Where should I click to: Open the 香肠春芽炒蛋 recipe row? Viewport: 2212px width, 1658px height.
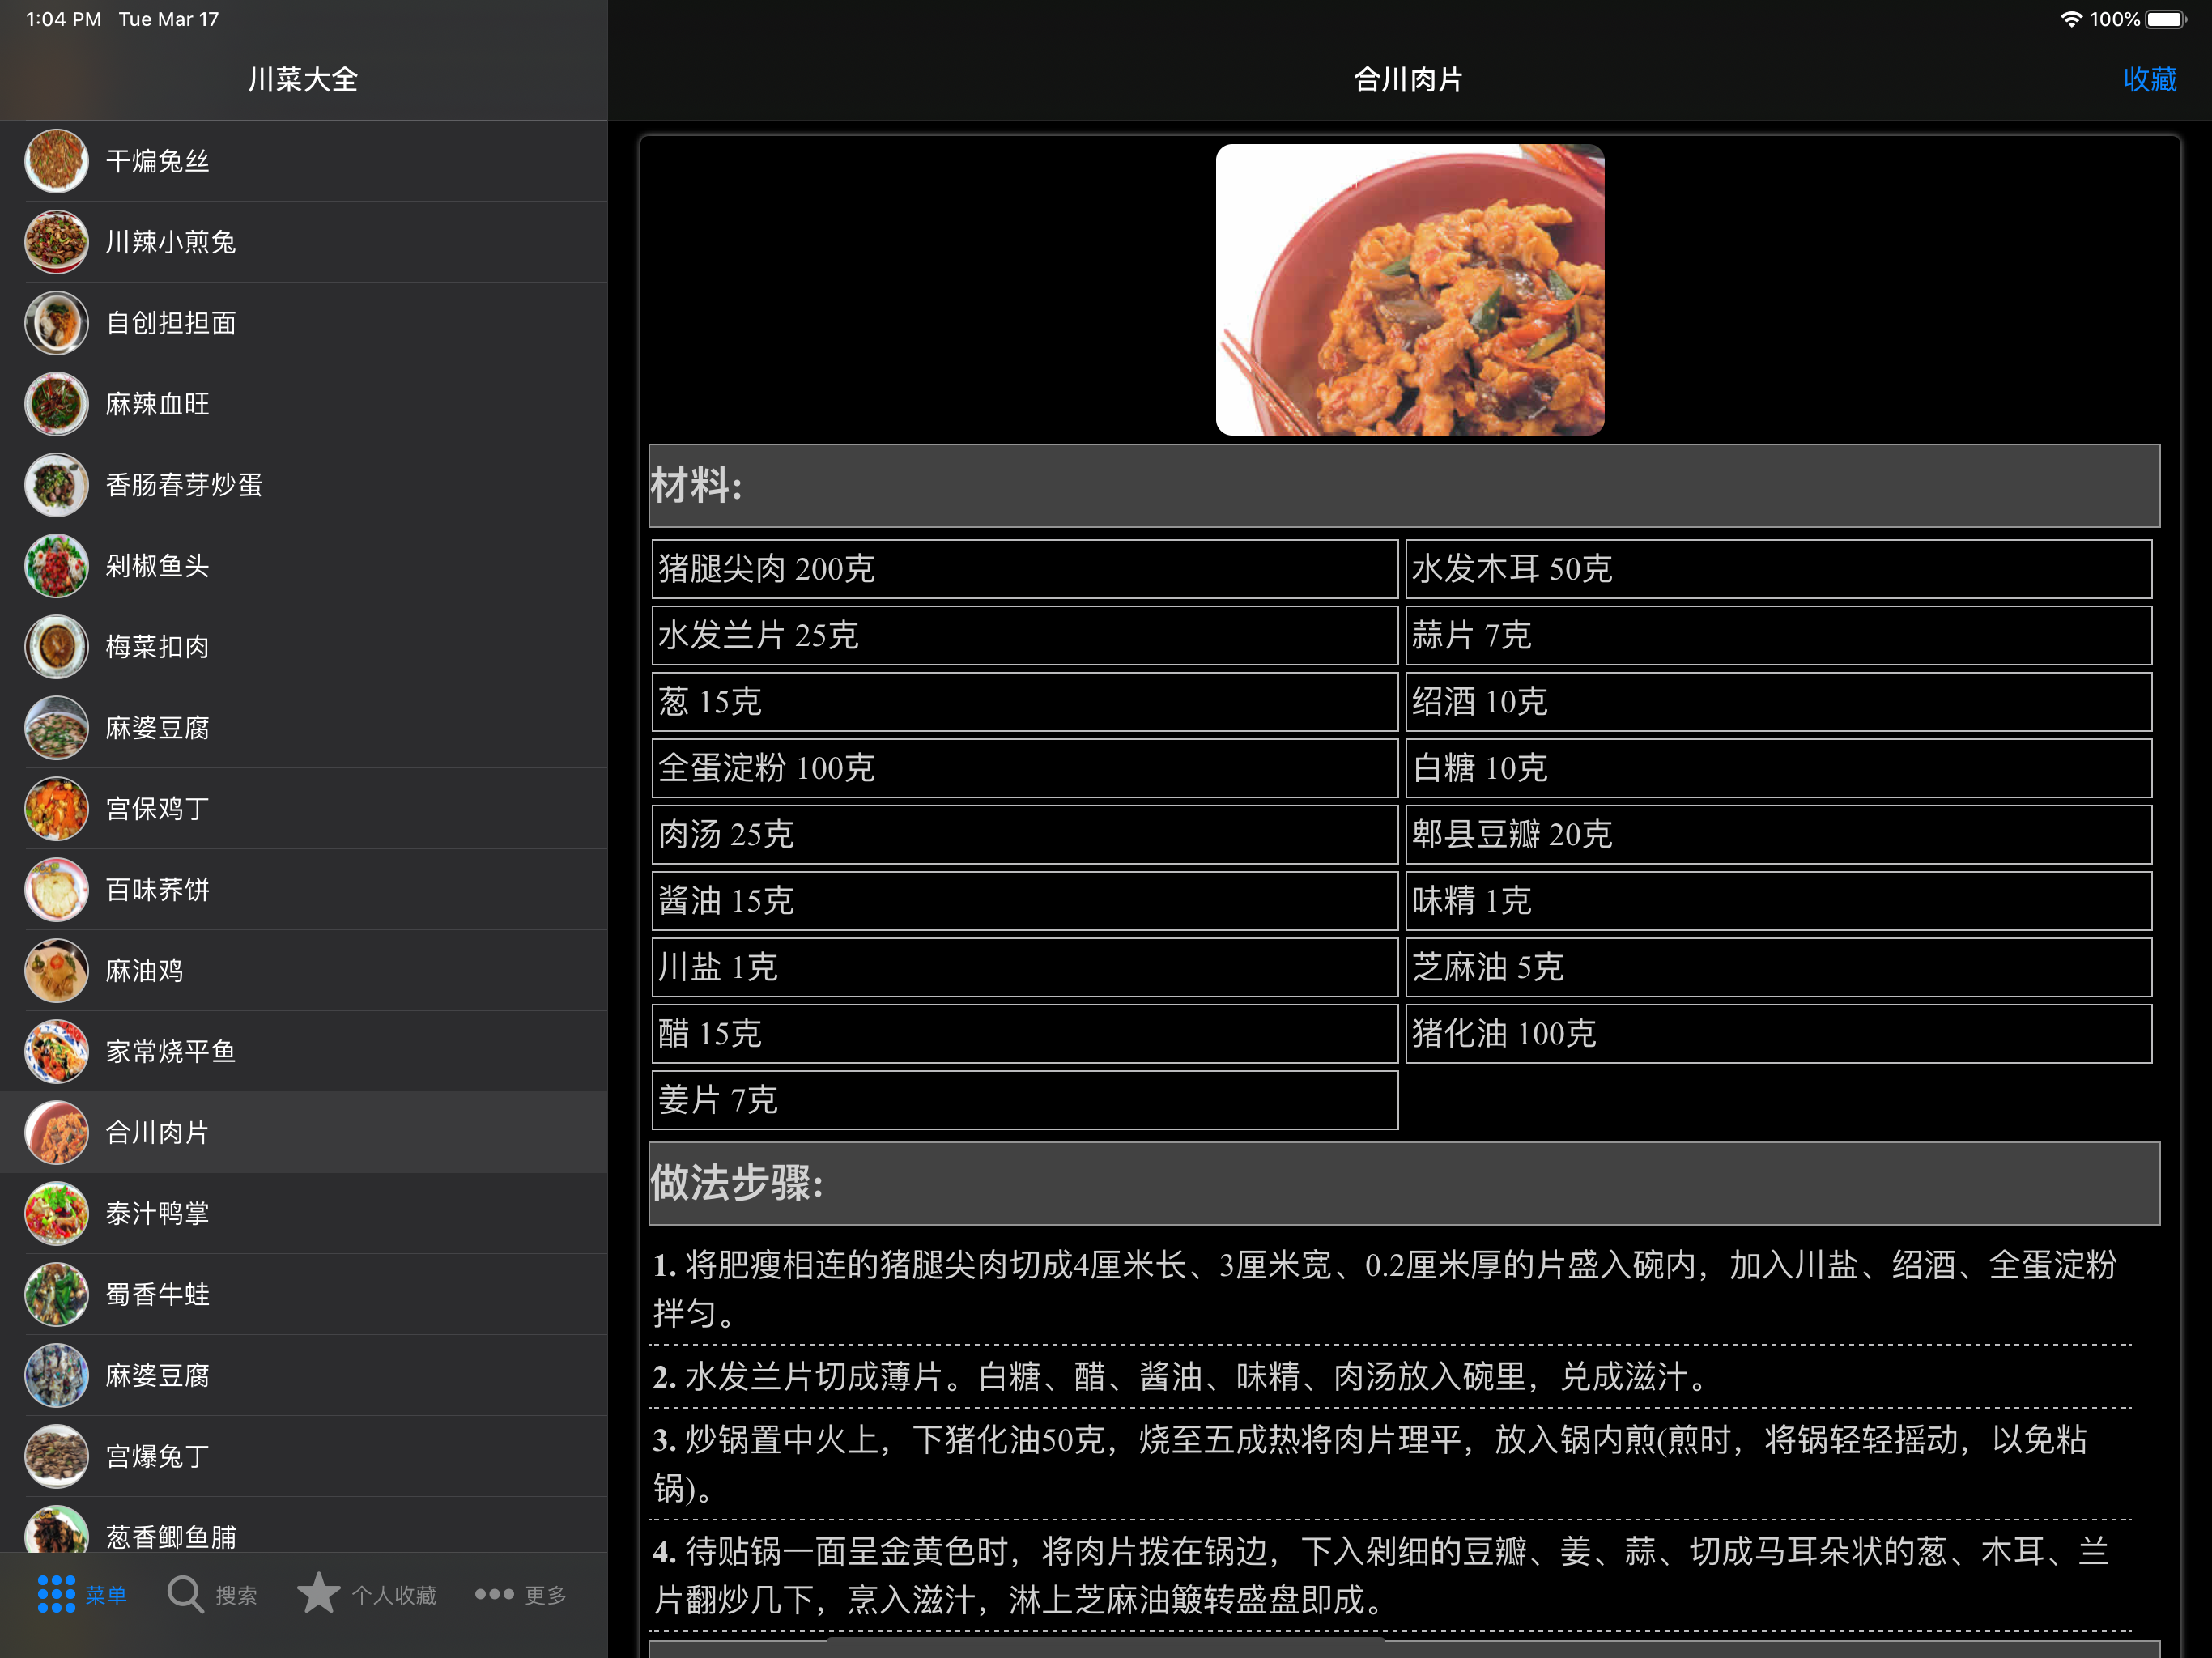tap(304, 485)
